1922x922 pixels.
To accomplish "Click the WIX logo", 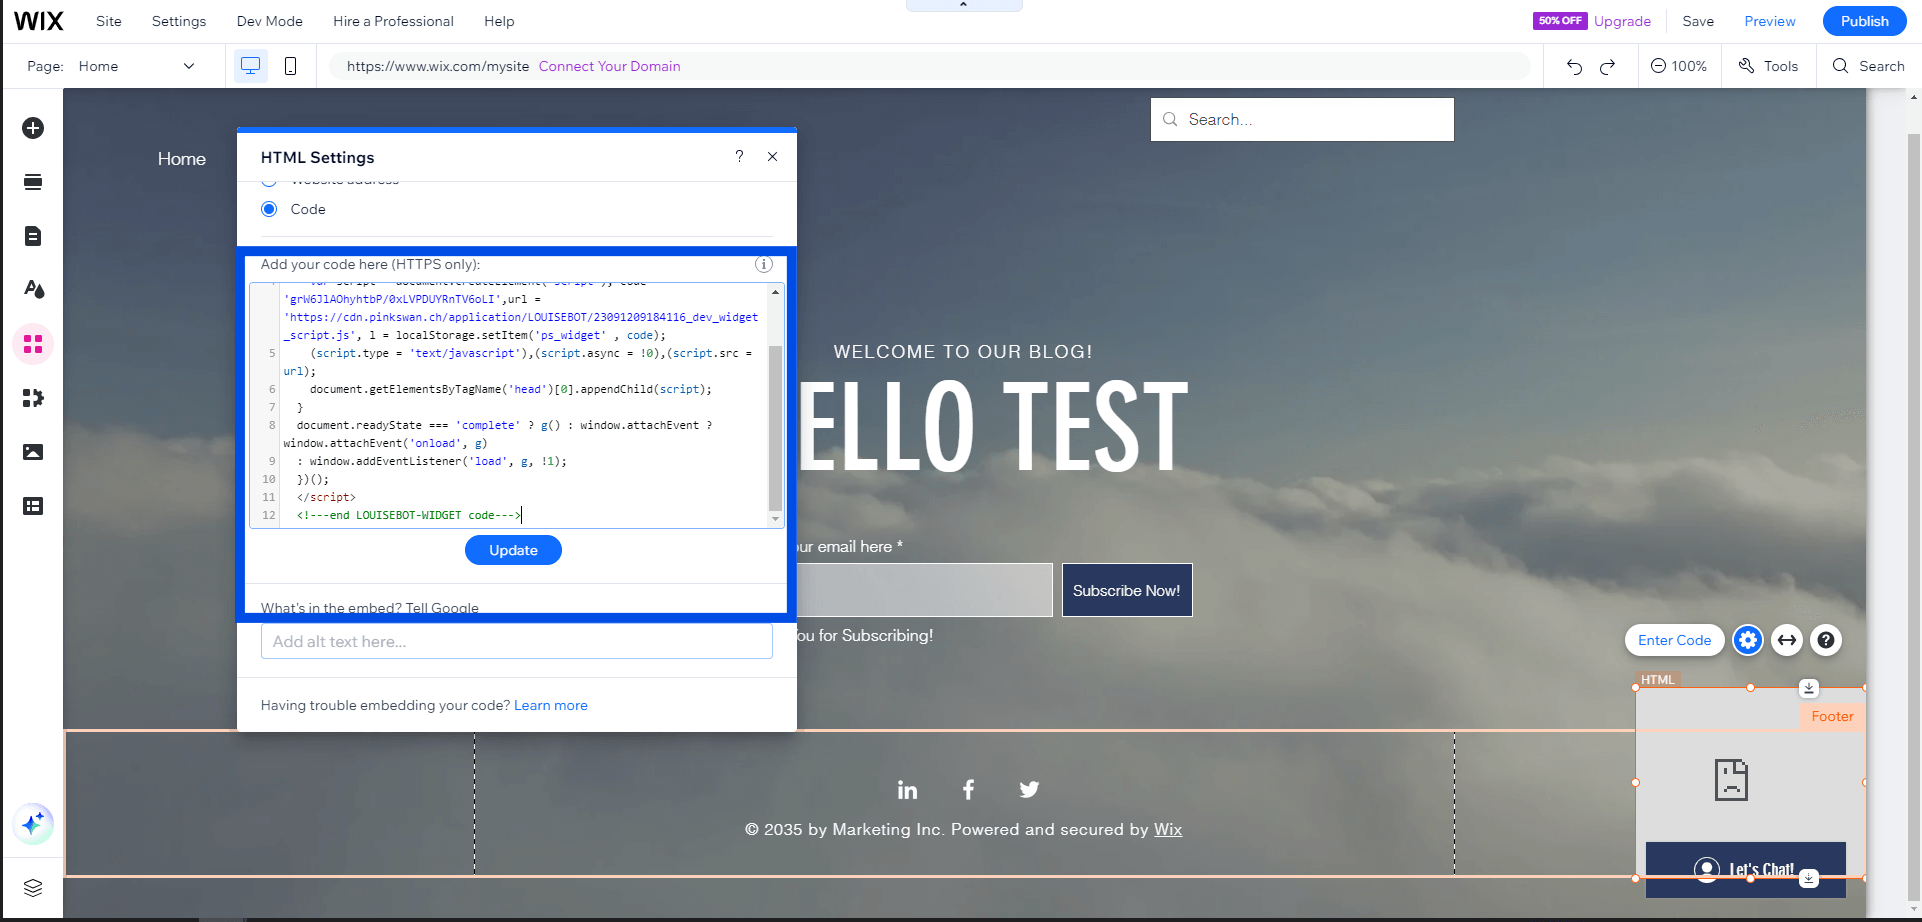I will point(39,21).
